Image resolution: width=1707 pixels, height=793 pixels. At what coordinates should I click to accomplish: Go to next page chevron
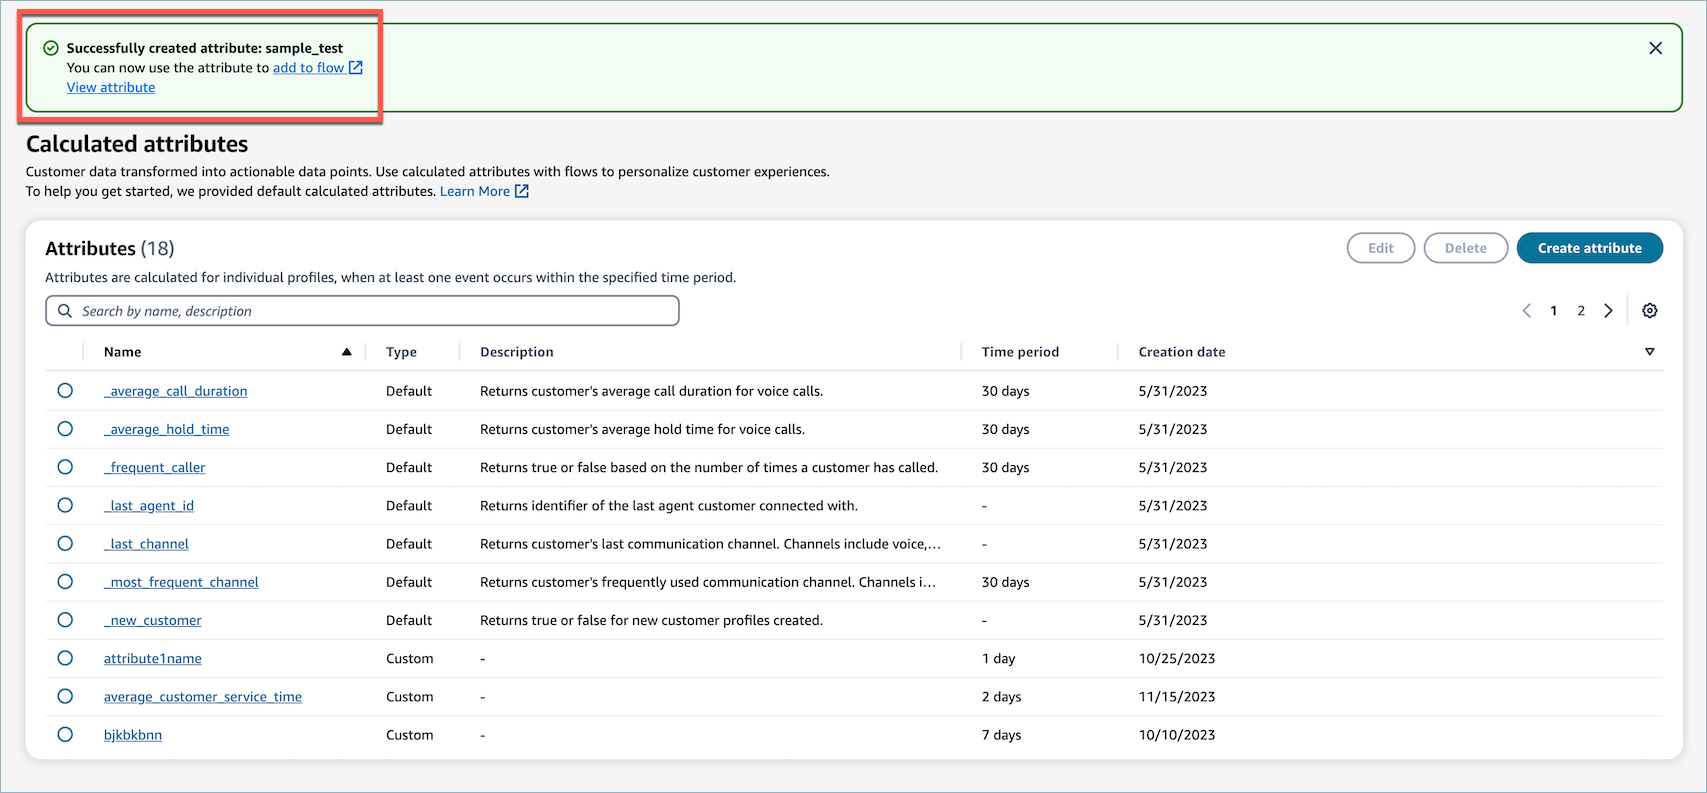(x=1608, y=311)
